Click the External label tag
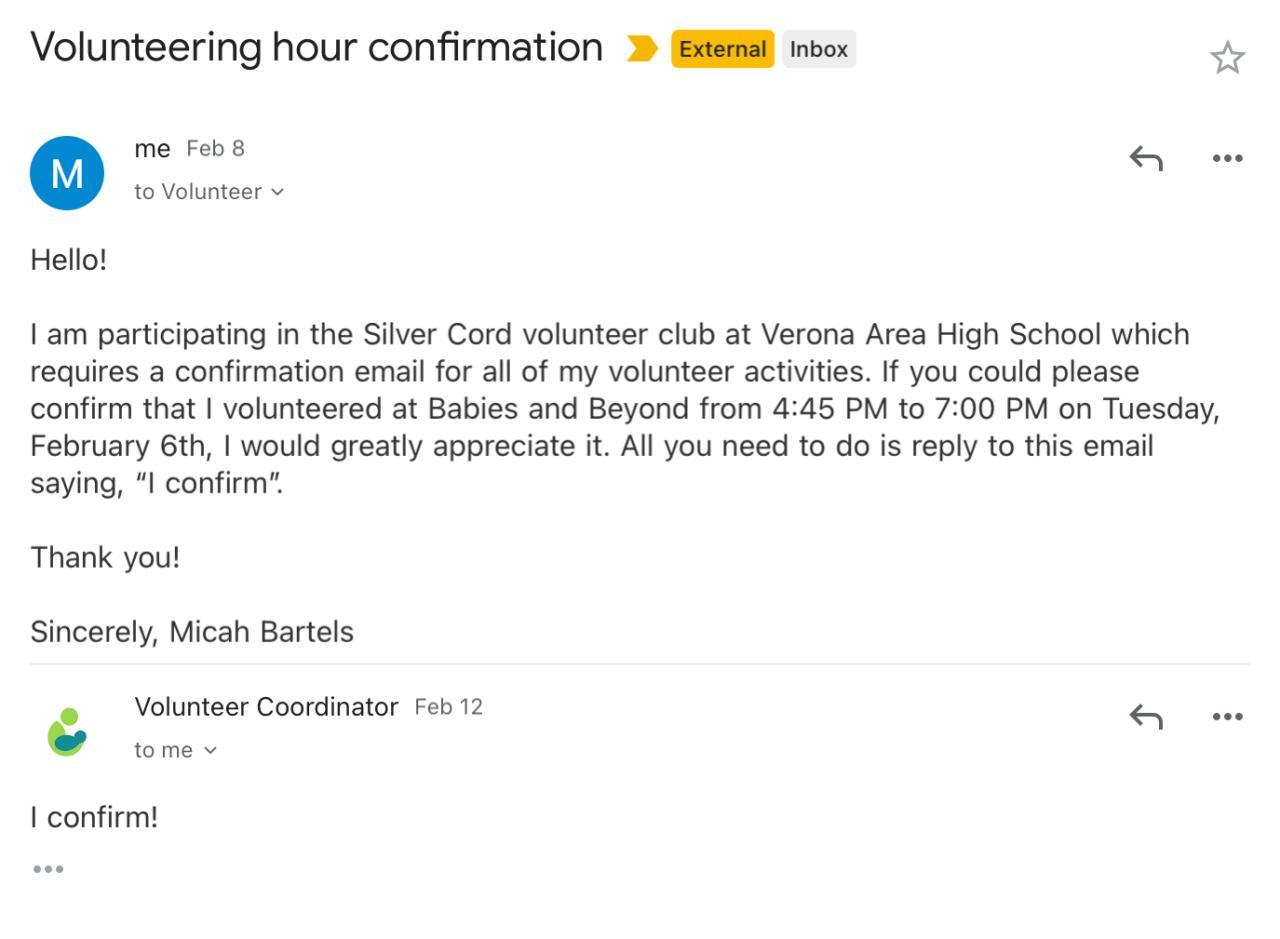 (722, 49)
